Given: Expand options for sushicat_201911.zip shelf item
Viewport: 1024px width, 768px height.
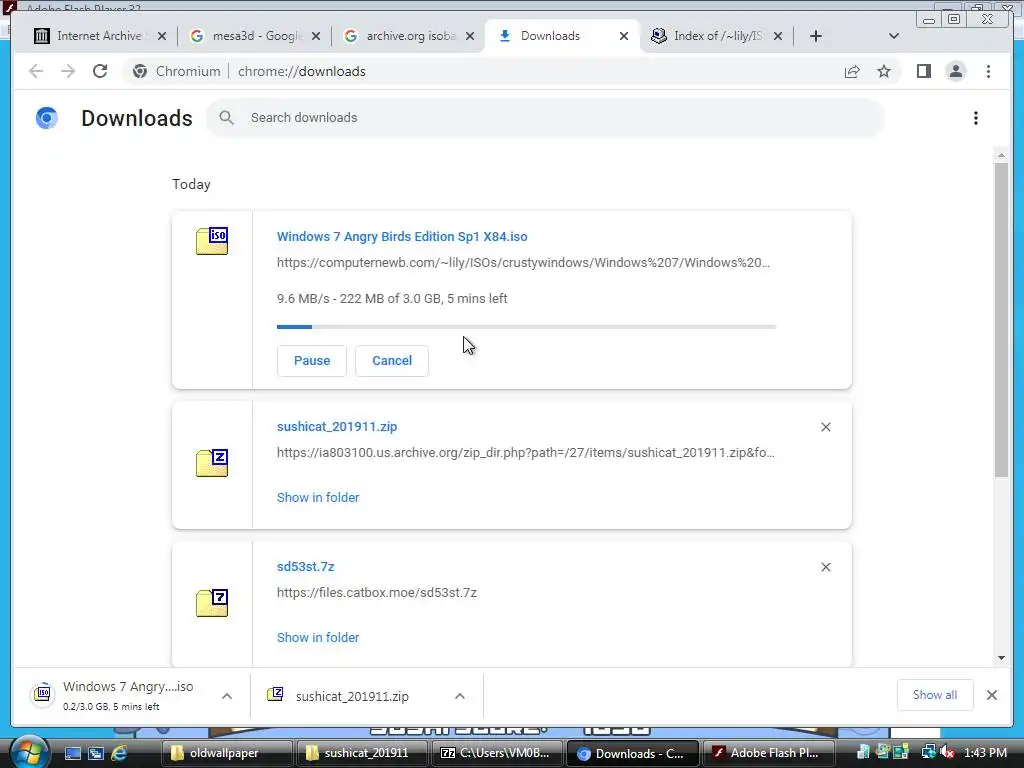Looking at the screenshot, I should [460, 696].
